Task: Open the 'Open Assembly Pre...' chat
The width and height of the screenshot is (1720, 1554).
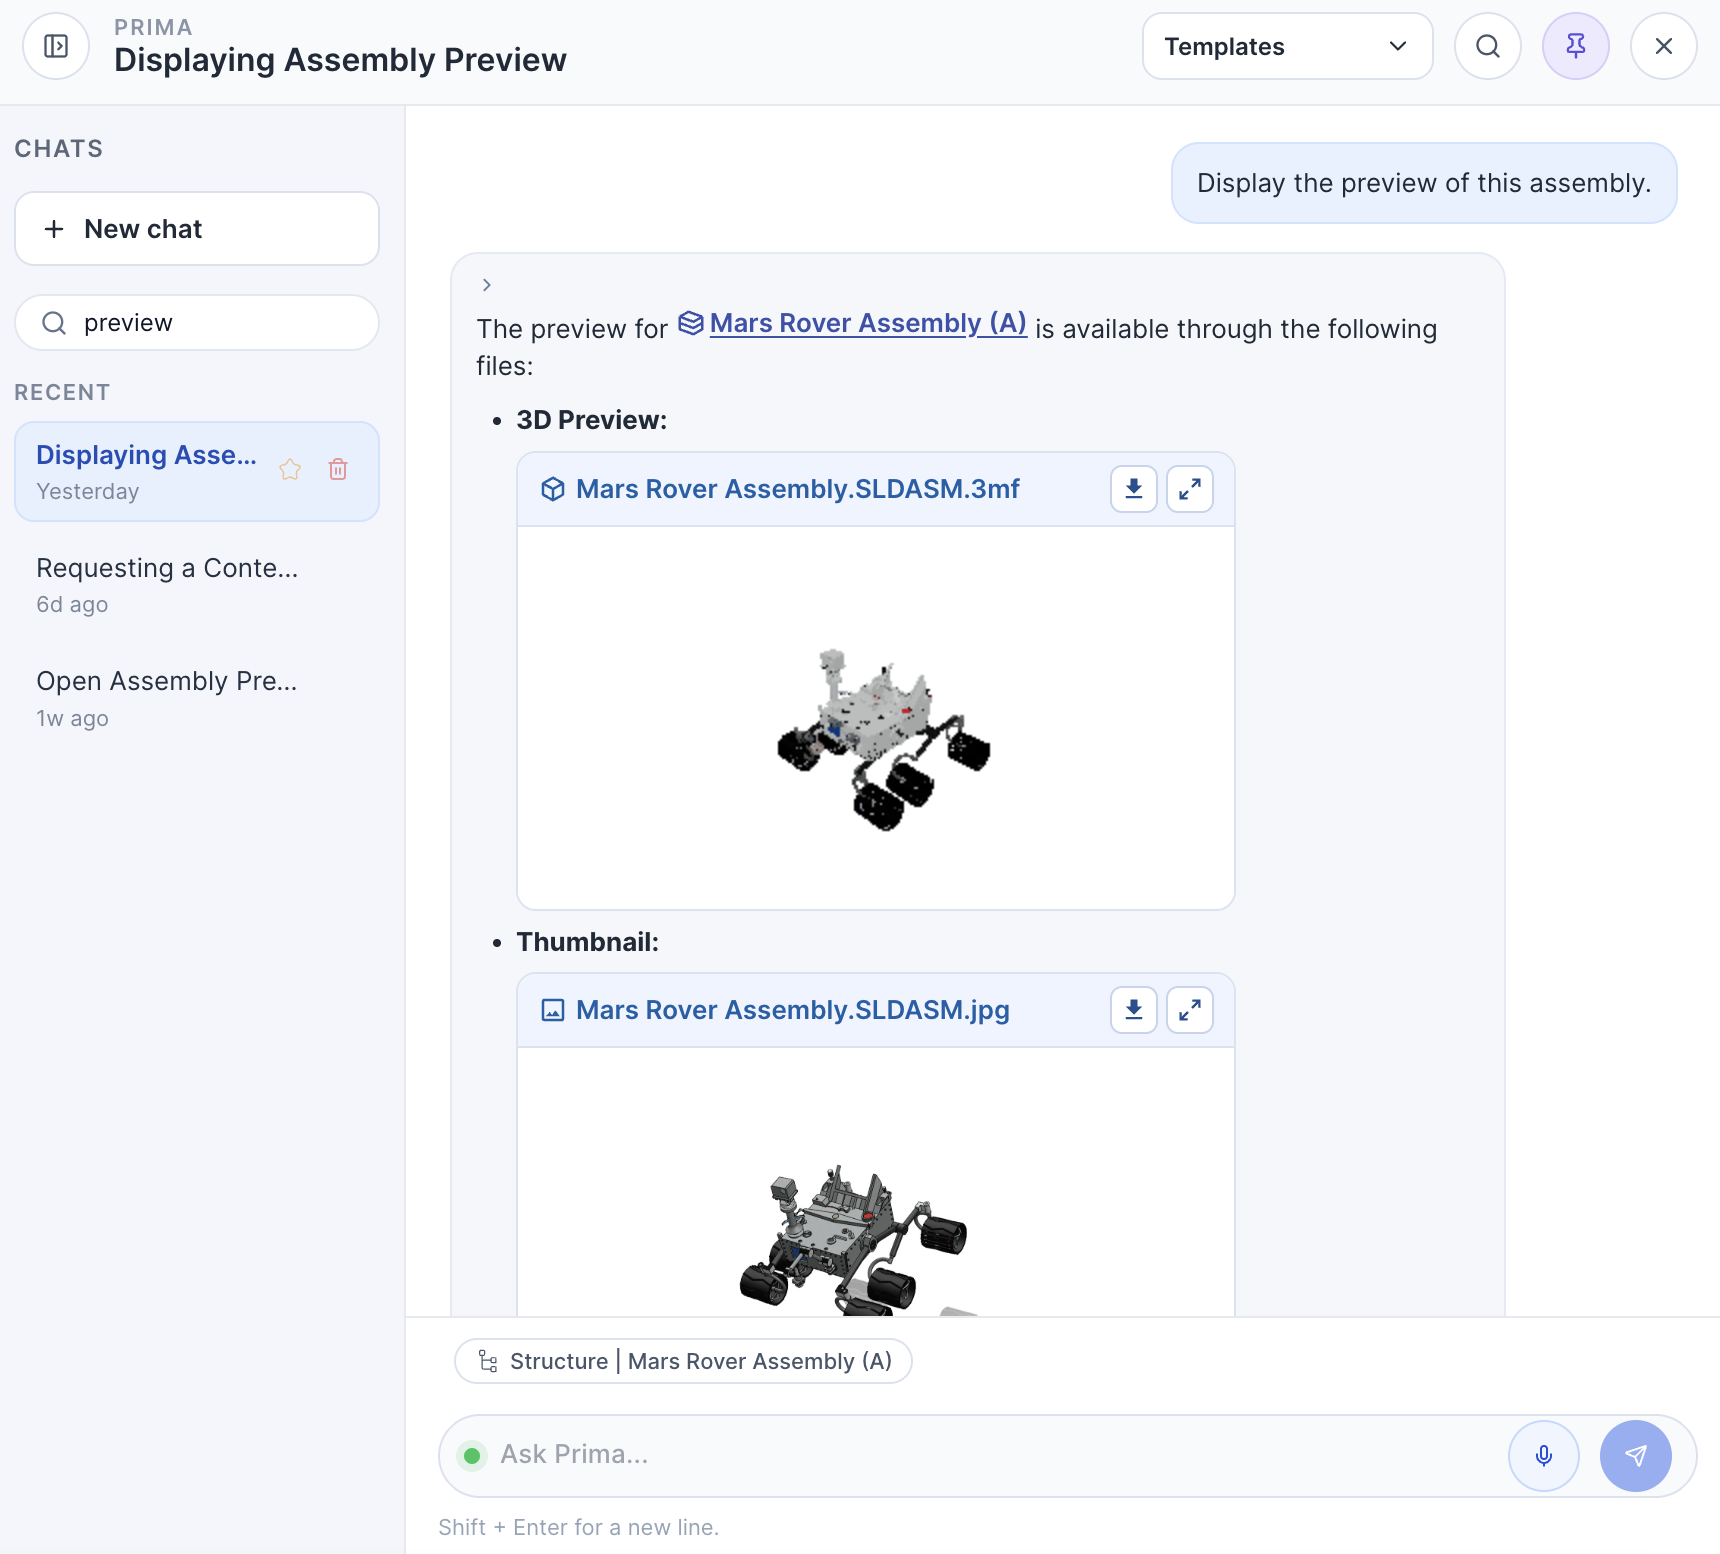Action: 167,698
